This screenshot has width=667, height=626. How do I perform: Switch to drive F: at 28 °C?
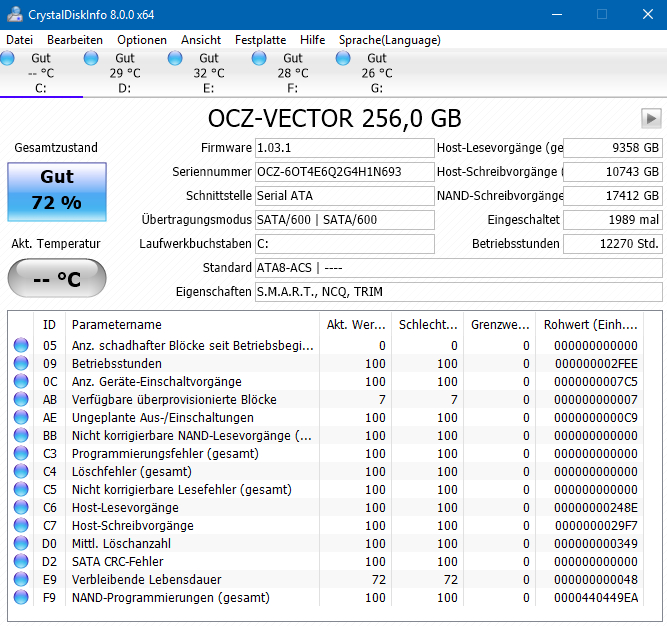[x=293, y=73]
